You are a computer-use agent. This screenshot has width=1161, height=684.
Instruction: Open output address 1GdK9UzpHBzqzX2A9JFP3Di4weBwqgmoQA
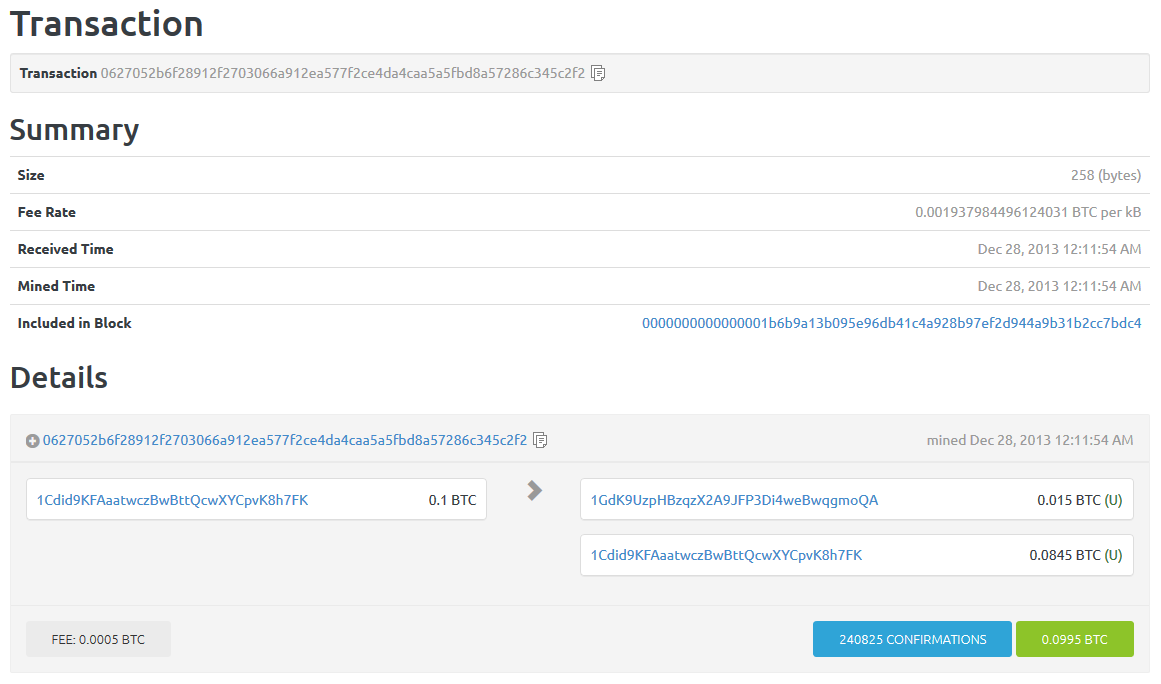click(x=734, y=500)
